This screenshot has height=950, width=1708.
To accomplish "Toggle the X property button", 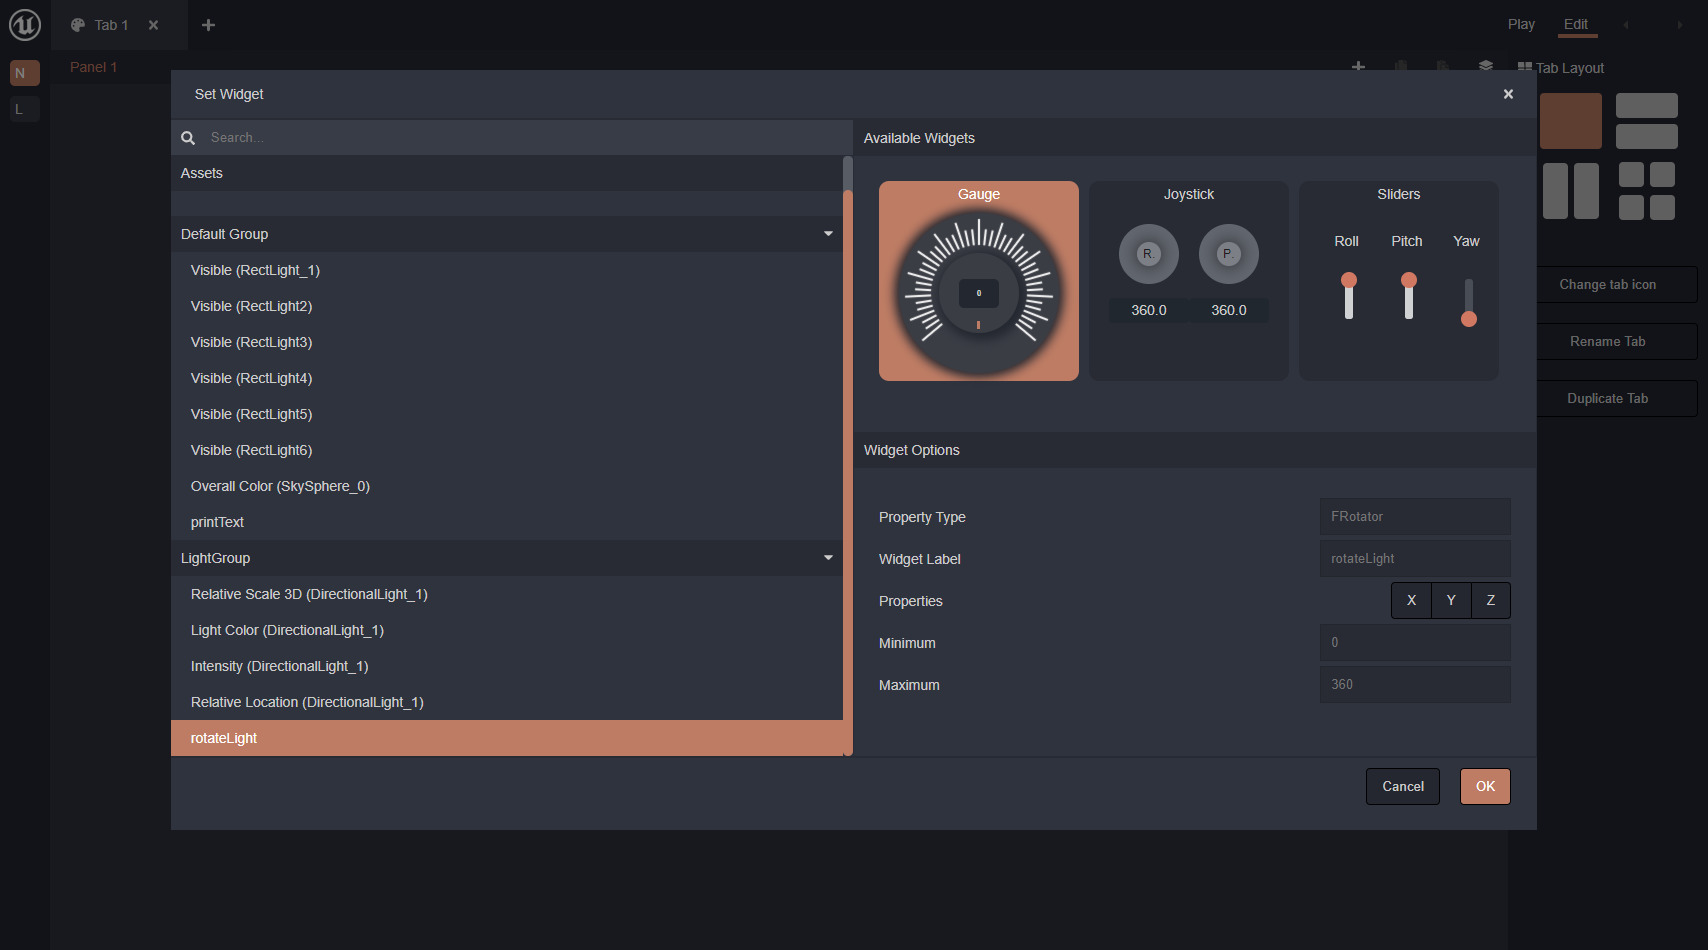I will point(1411,601).
